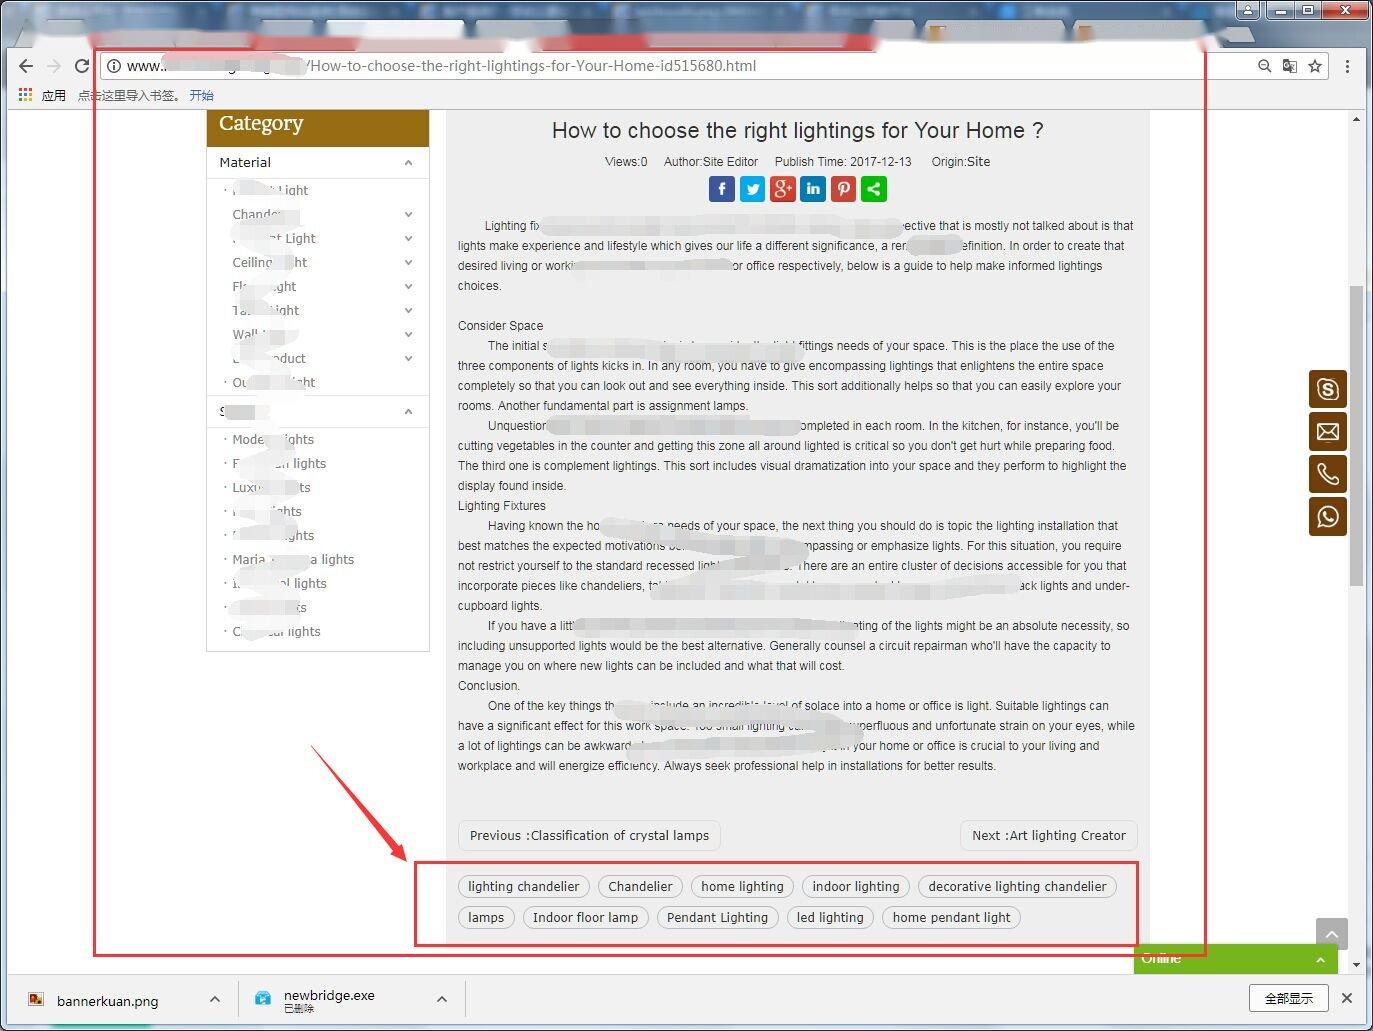Reload the page in browser
This screenshot has width=1373, height=1031.
(x=82, y=66)
